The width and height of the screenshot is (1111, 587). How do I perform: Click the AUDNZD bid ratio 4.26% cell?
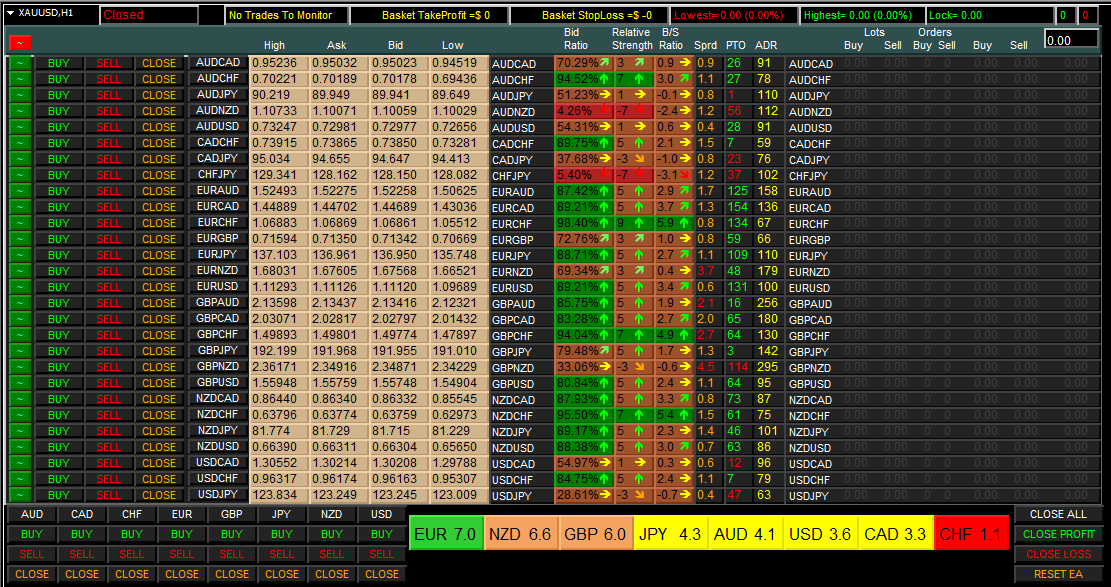584,111
